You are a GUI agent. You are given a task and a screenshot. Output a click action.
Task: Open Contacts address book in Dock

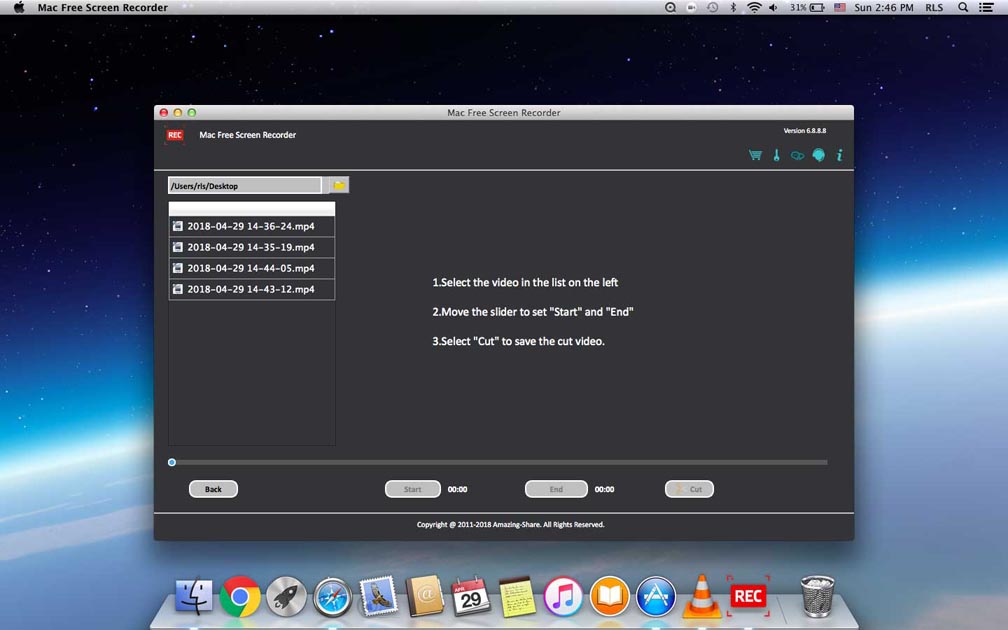click(424, 596)
